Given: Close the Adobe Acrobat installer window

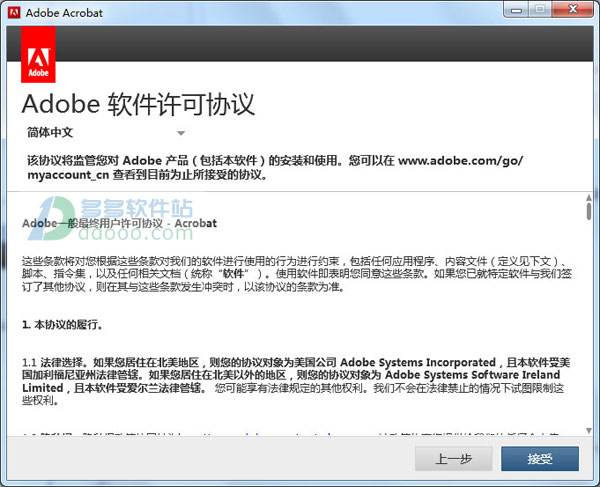Looking at the screenshot, I should coord(573,10).
